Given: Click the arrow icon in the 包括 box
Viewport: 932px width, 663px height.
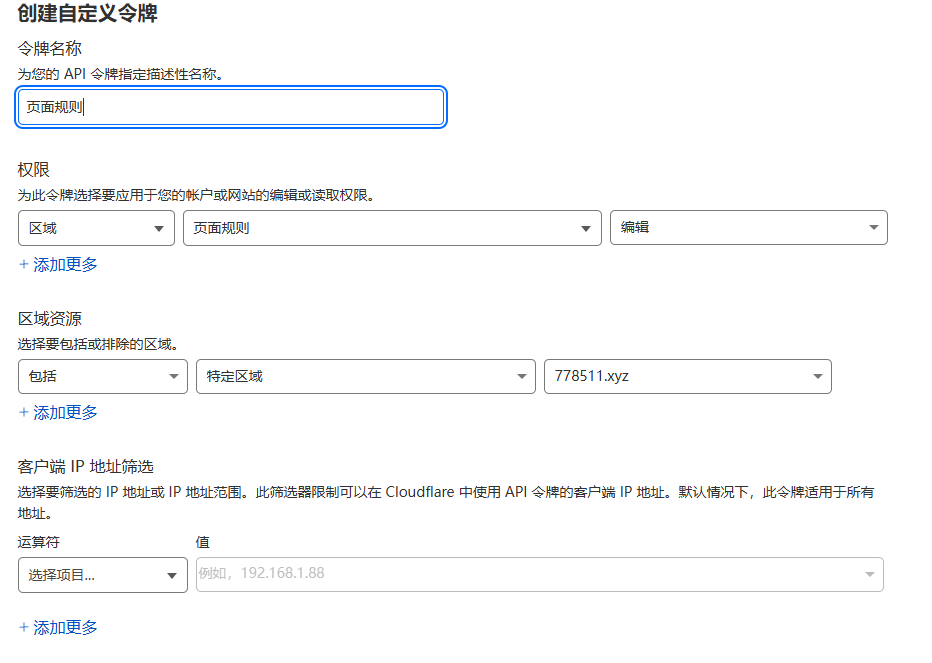Looking at the screenshot, I should click(x=172, y=377).
